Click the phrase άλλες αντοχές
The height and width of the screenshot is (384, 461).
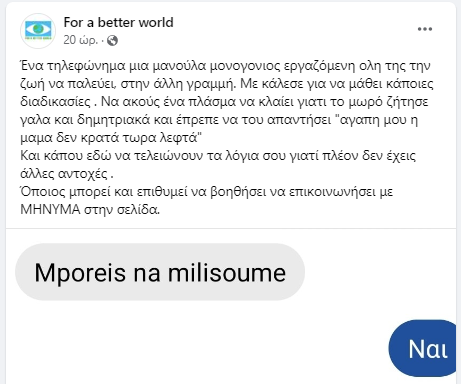(64, 174)
